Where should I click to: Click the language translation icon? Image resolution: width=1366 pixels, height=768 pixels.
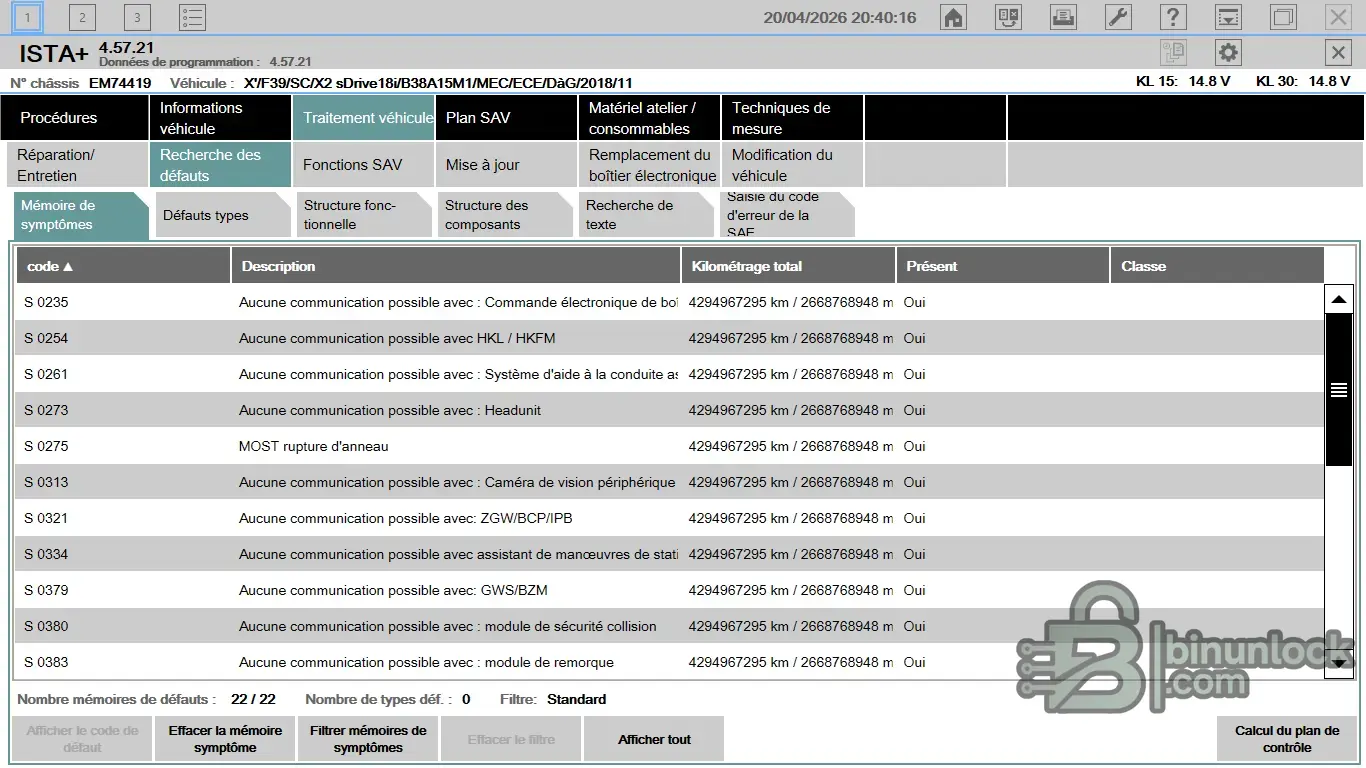(1008, 17)
